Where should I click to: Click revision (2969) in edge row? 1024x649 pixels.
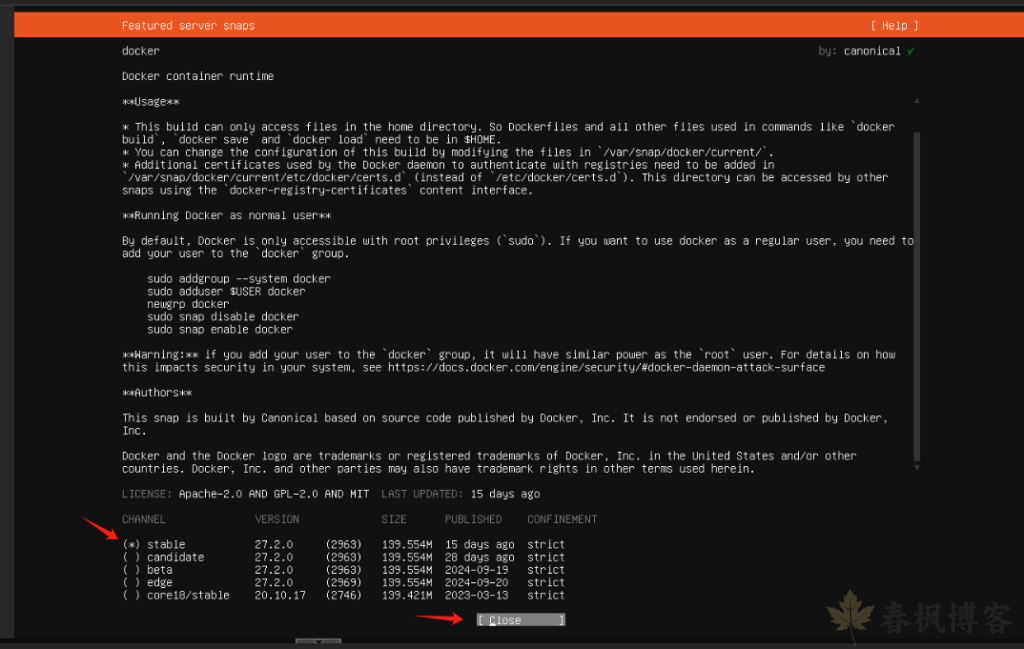click(x=344, y=582)
